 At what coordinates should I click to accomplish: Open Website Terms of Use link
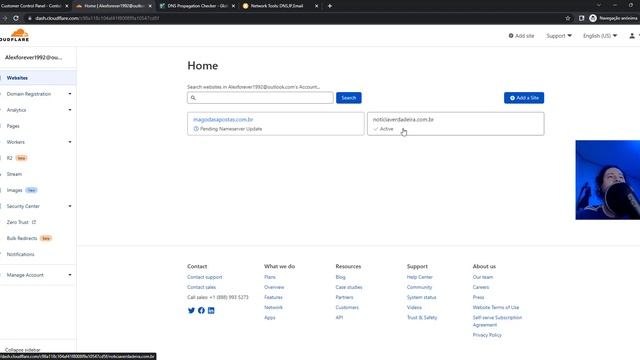tap(496, 307)
